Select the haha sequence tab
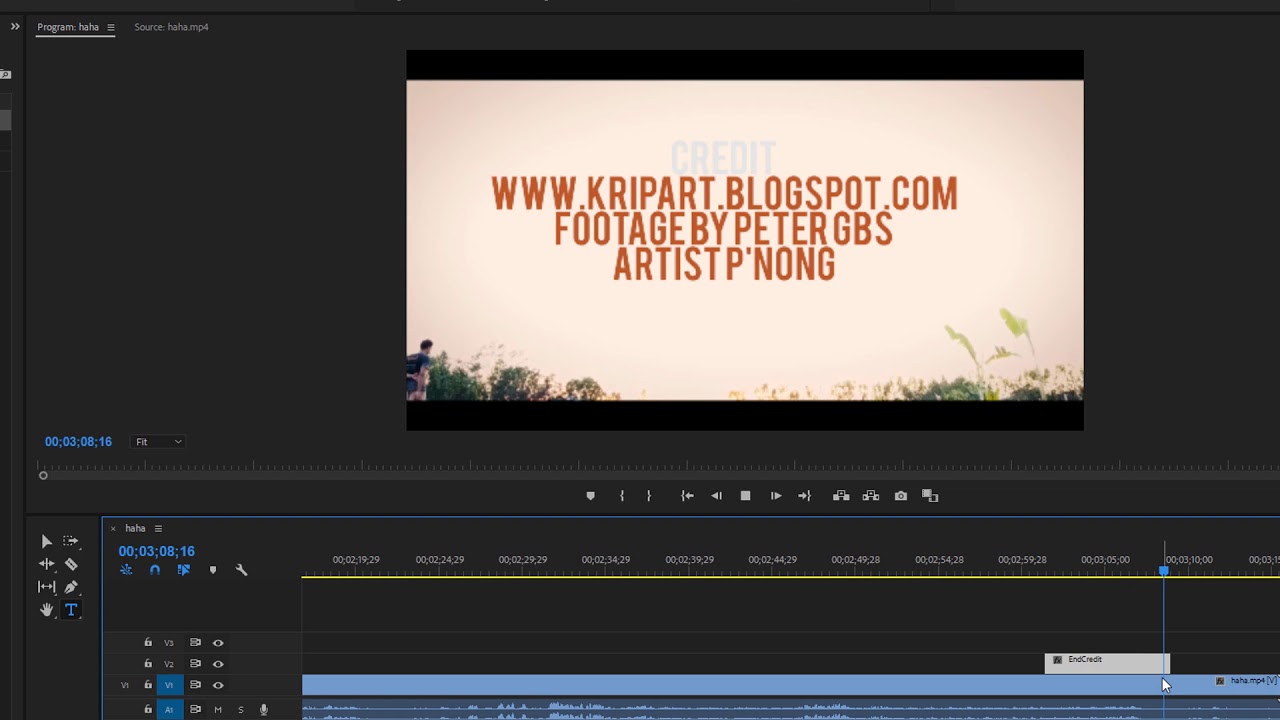 pyautogui.click(x=135, y=528)
